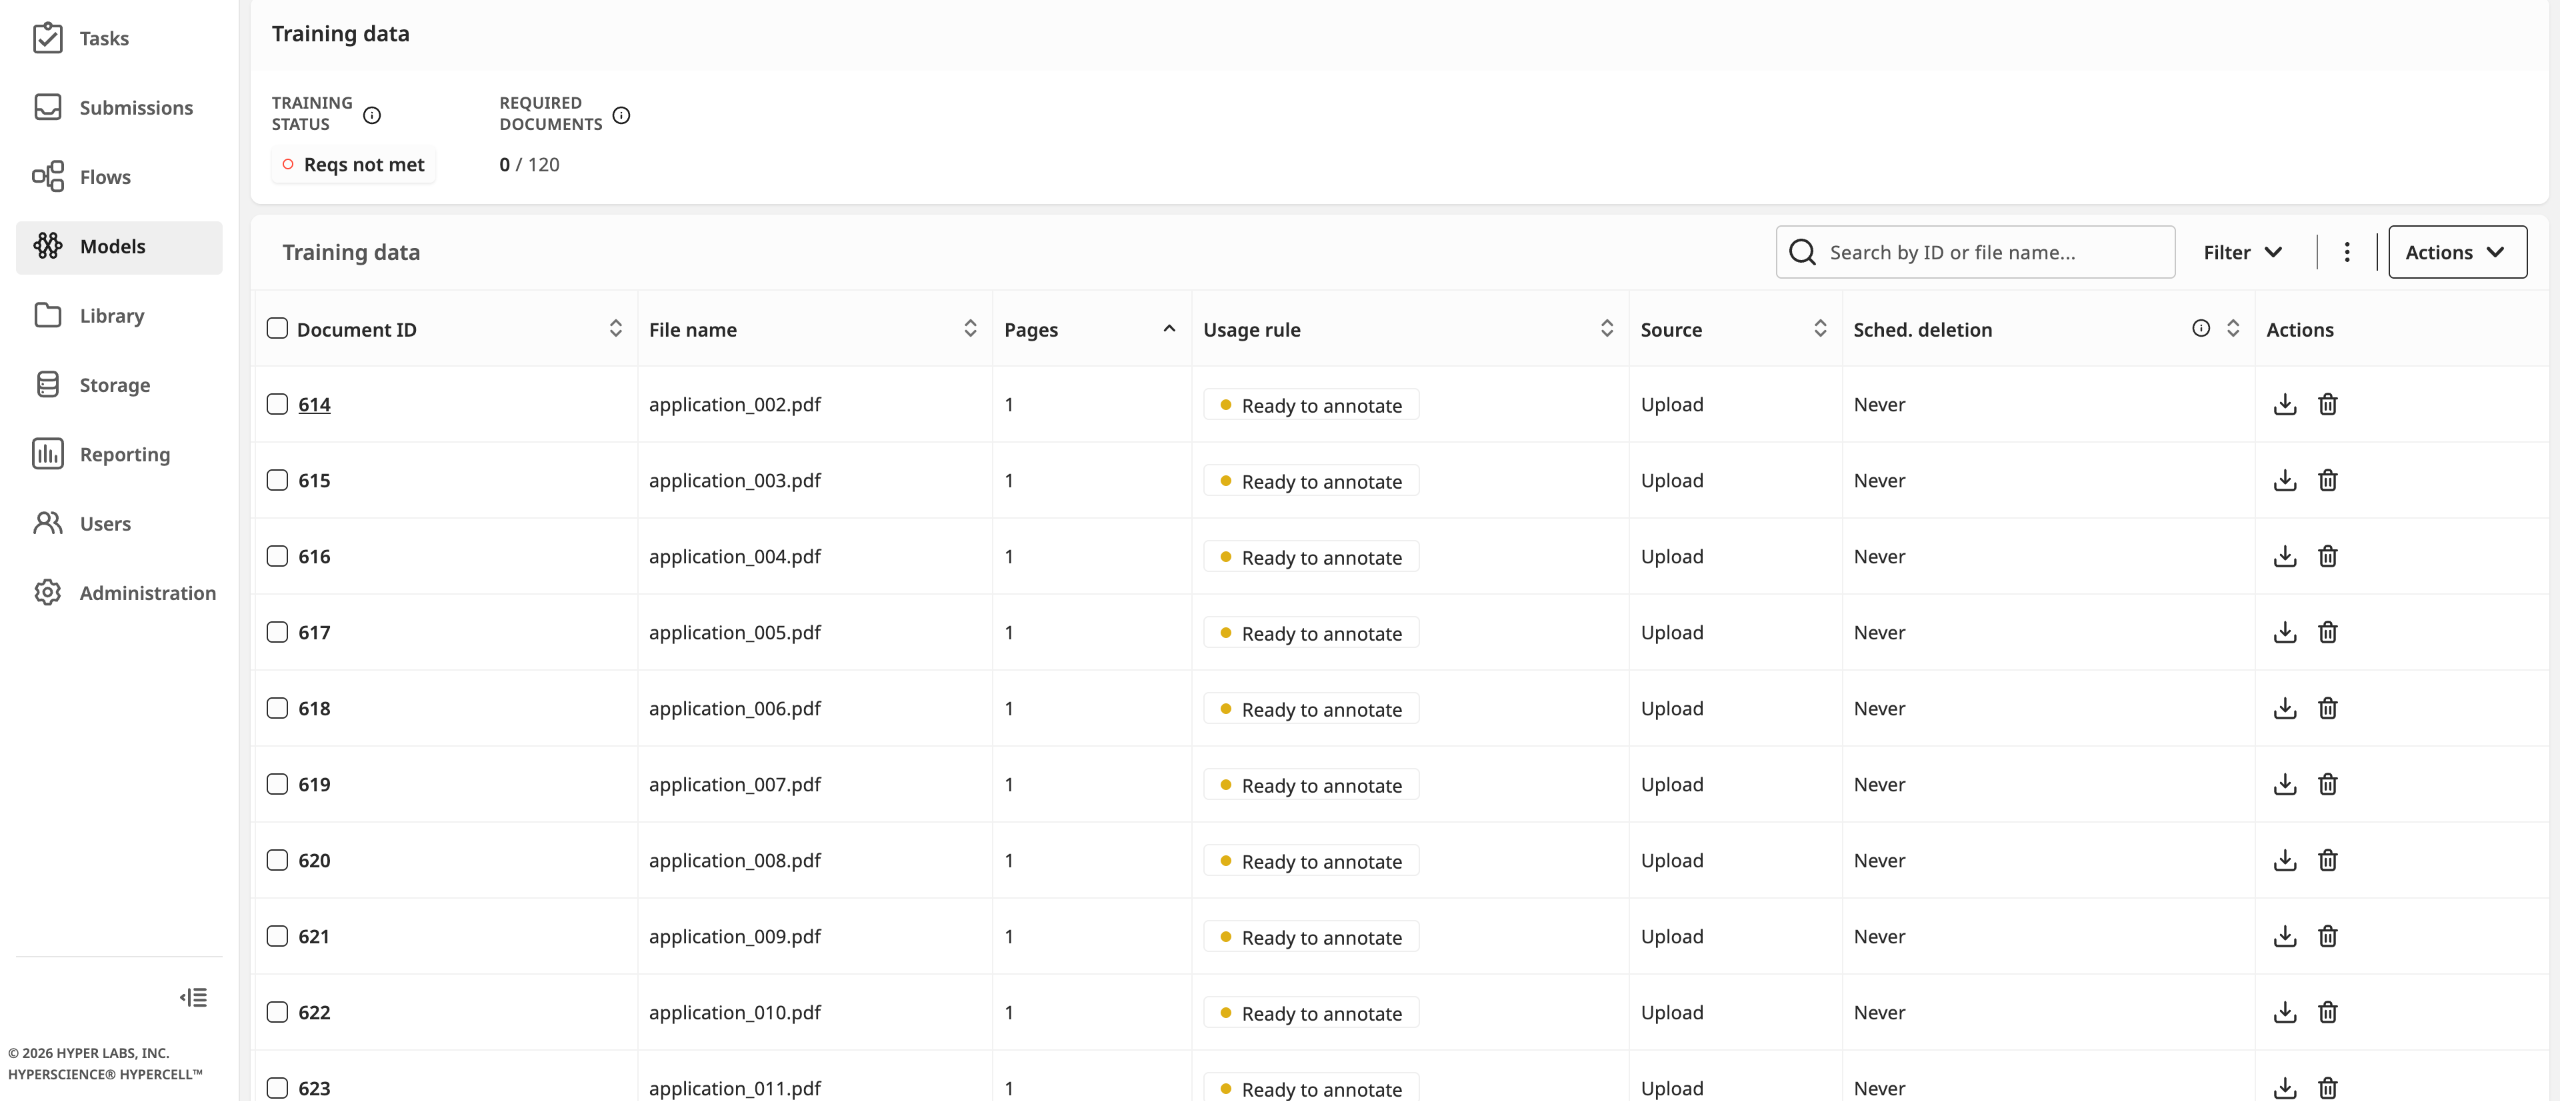Tick checkbox for document 620
Image resolution: width=2560 pixels, height=1101 pixels.
click(277, 860)
